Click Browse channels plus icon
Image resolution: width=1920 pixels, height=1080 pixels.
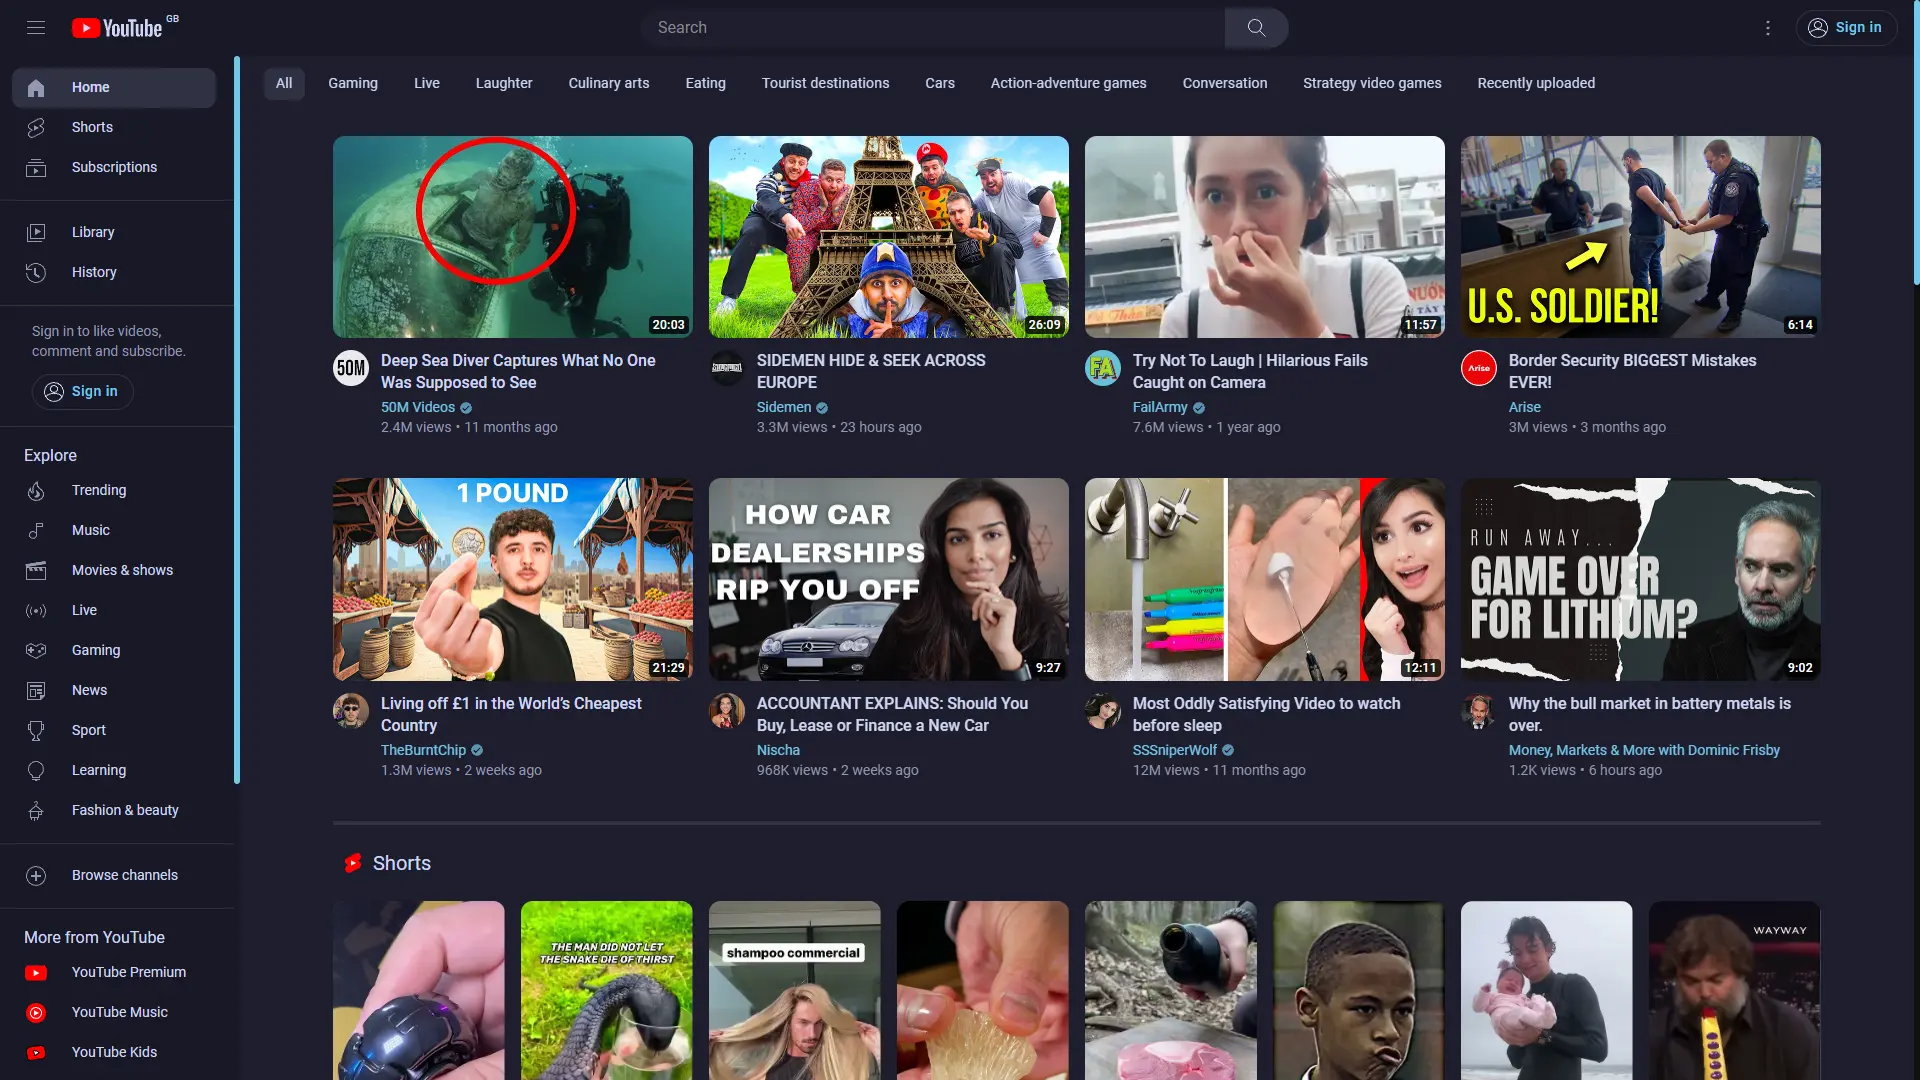point(36,876)
